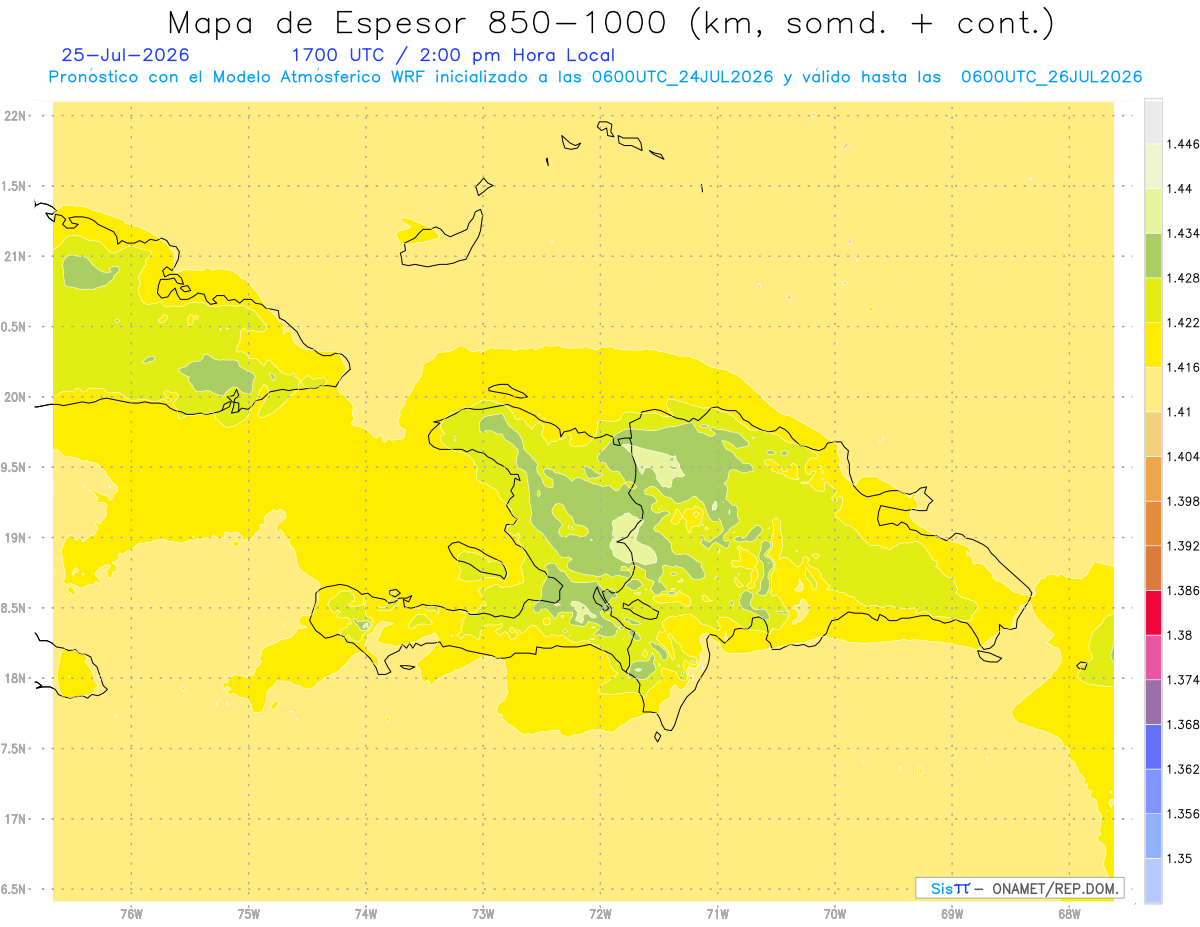1200x927 pixels.
Task: Click the 21N latitude label
Action: click(17, 256)
